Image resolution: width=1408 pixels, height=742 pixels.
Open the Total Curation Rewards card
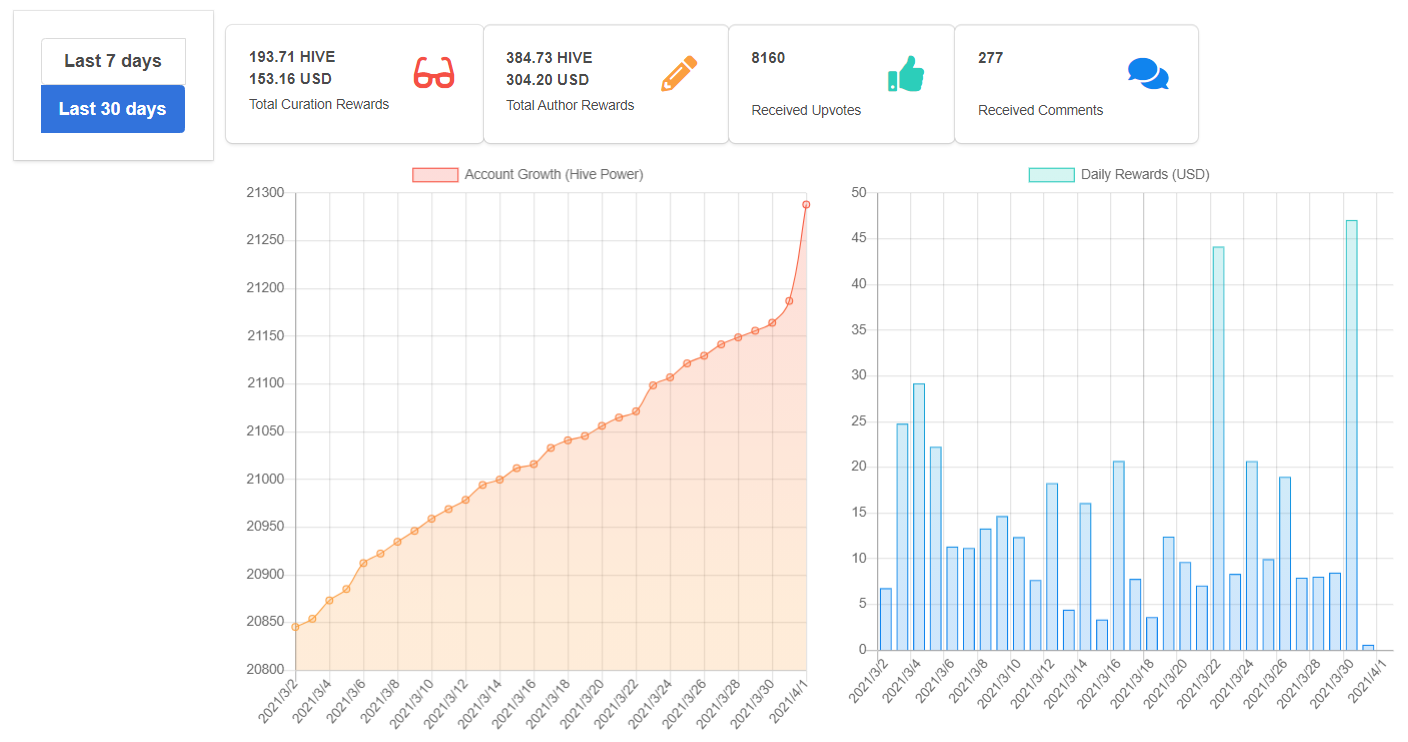coord(355,84)
